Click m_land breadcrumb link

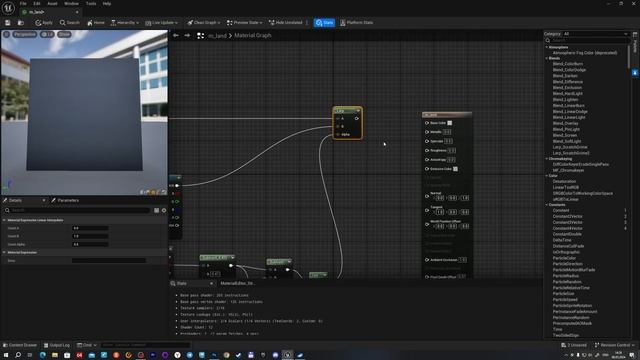pyautogui.click(x=217, y=36)
